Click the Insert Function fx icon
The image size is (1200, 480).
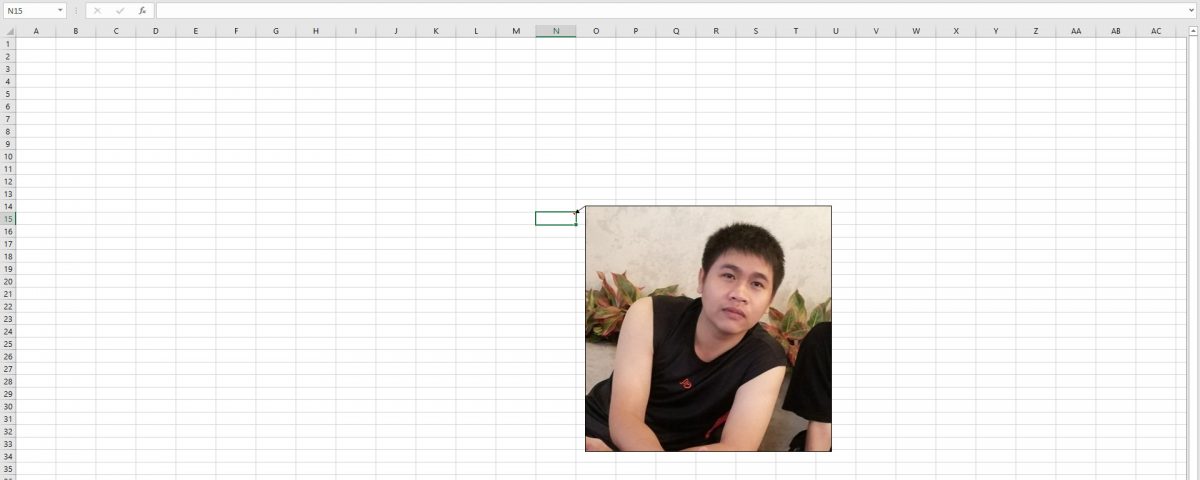[143, 11]
